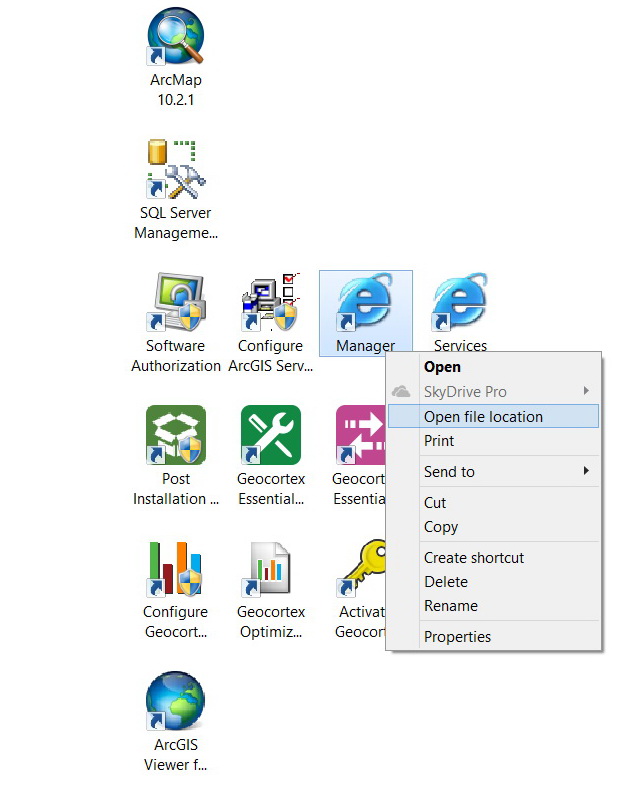The height and width of the screenshot is (793, 637).
Task: Click the Configure ArcGIS Server shortcut icon
Action: [x=270, y=302]
